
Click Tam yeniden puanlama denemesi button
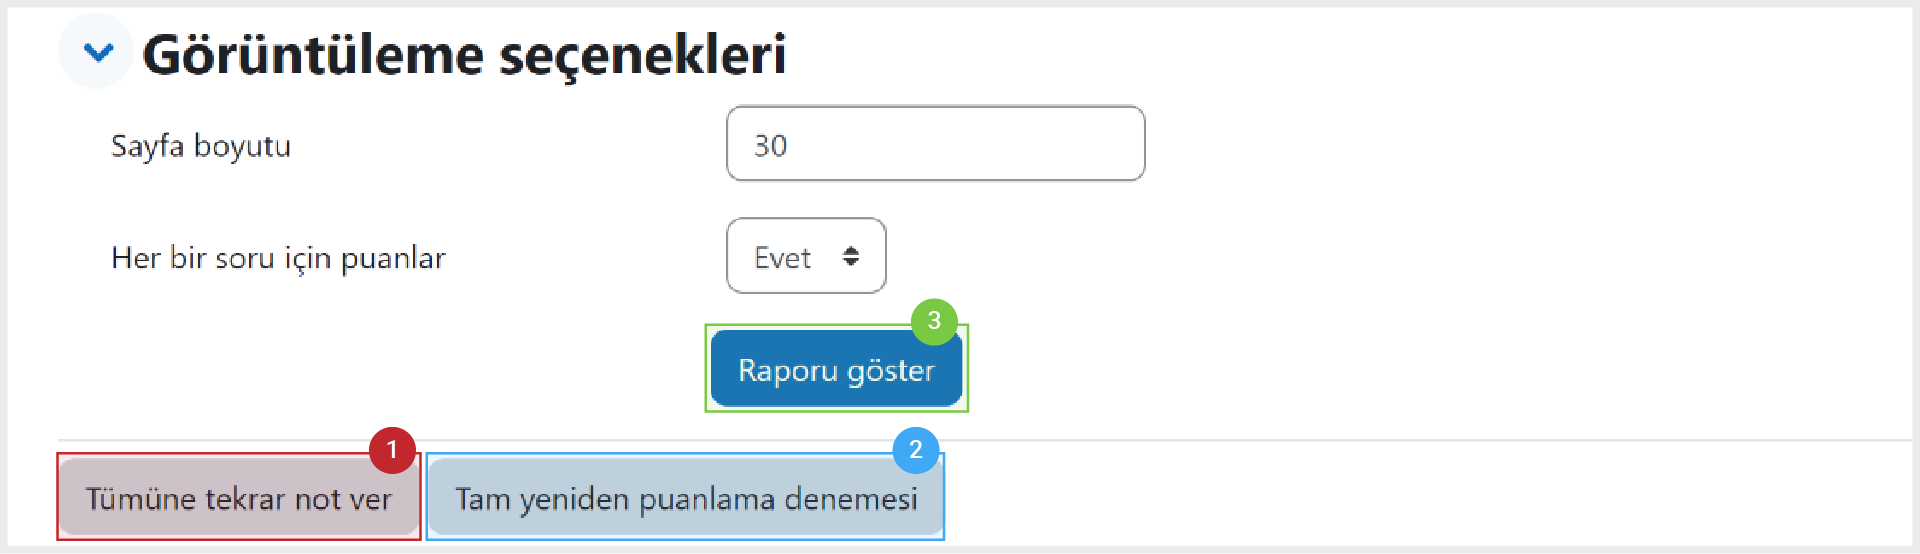(x=686, y=498)
